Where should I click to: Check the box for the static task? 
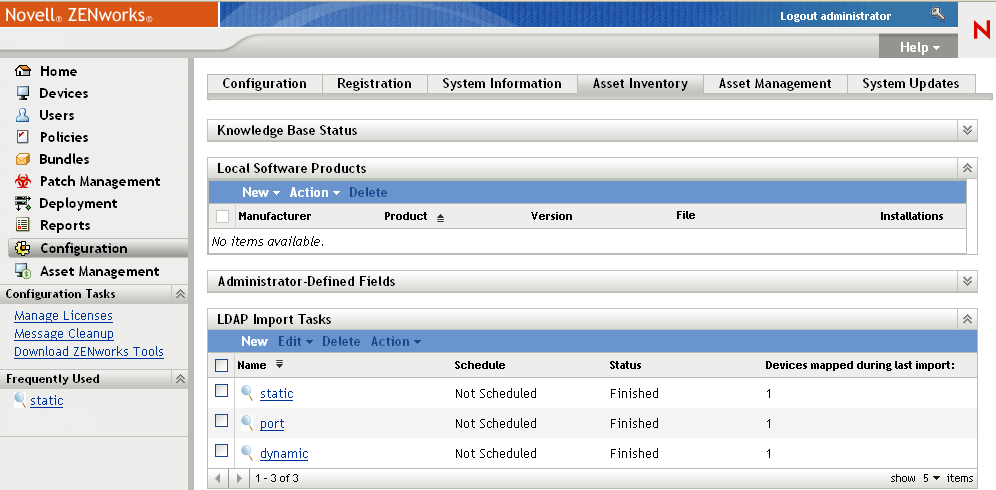[x=222, y=392]
